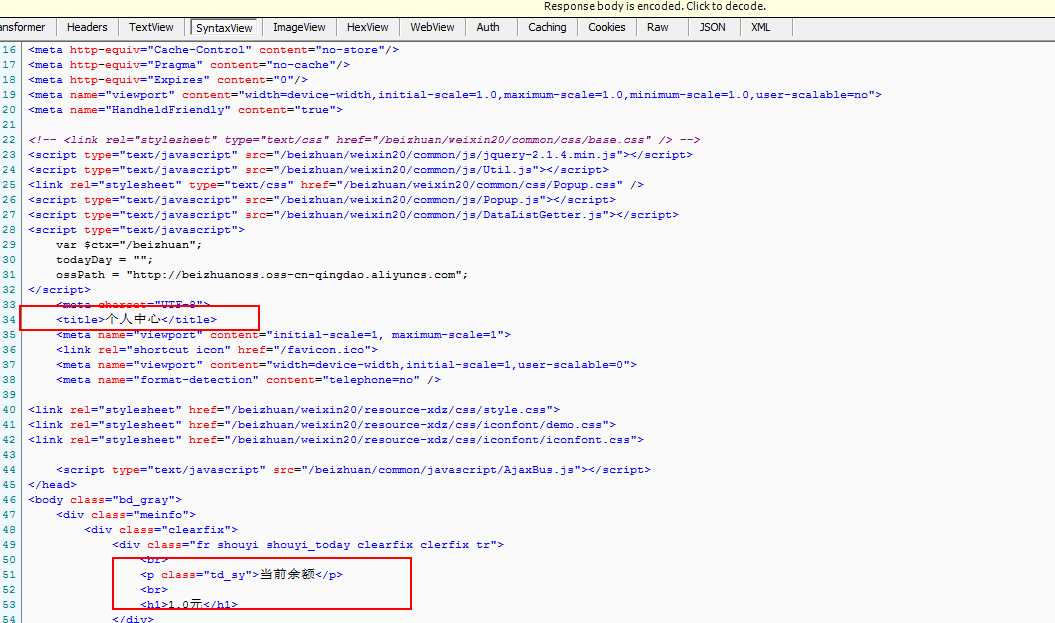Click the shouyi_today div line
The width and height of the screenshot is (1055, 623).
coord(308,545)
